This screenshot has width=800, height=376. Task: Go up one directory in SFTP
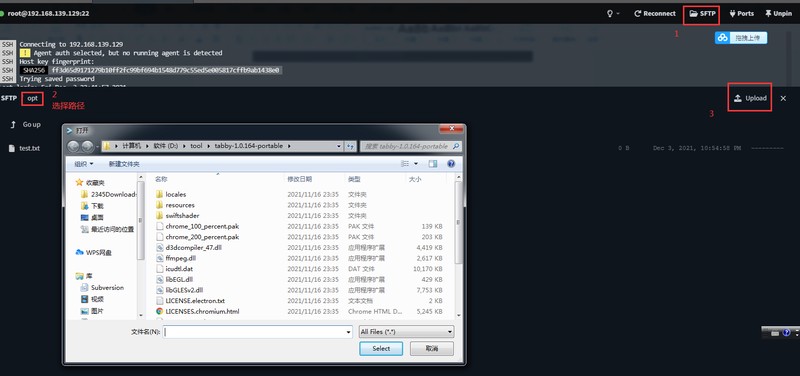(26, 124)
